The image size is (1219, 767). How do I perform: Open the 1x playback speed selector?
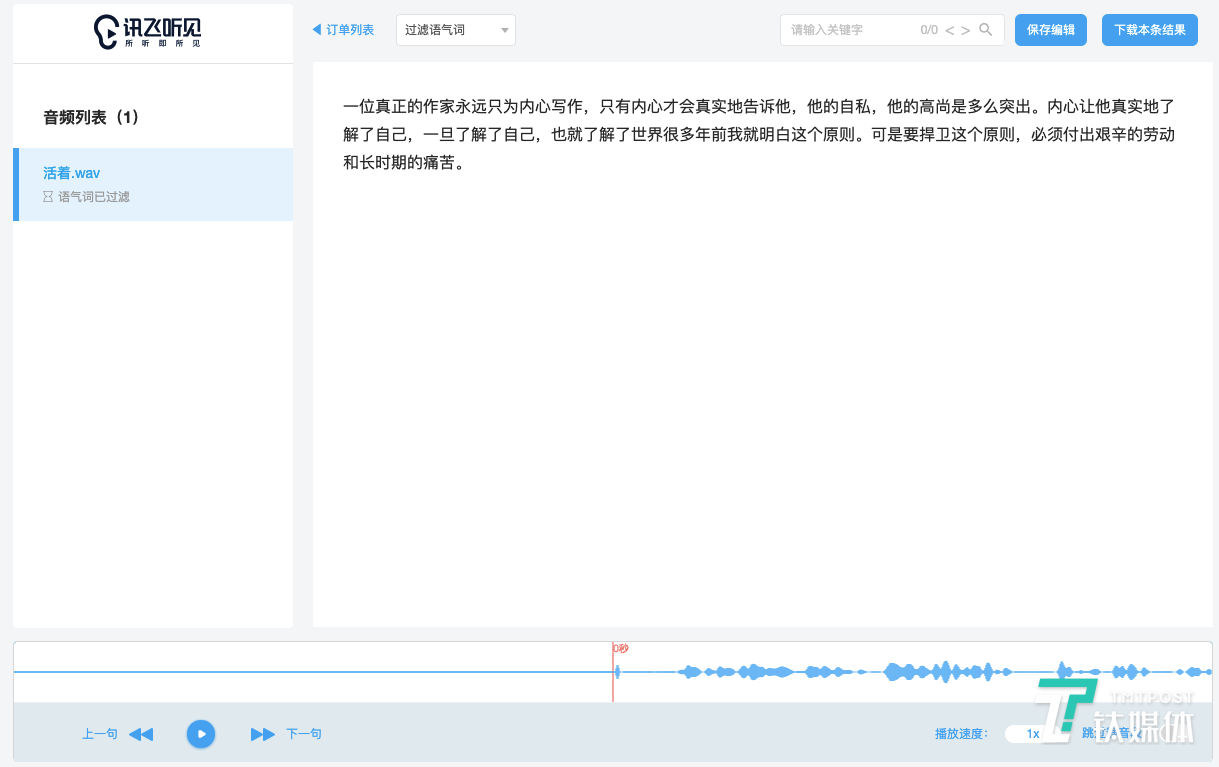1033,734
